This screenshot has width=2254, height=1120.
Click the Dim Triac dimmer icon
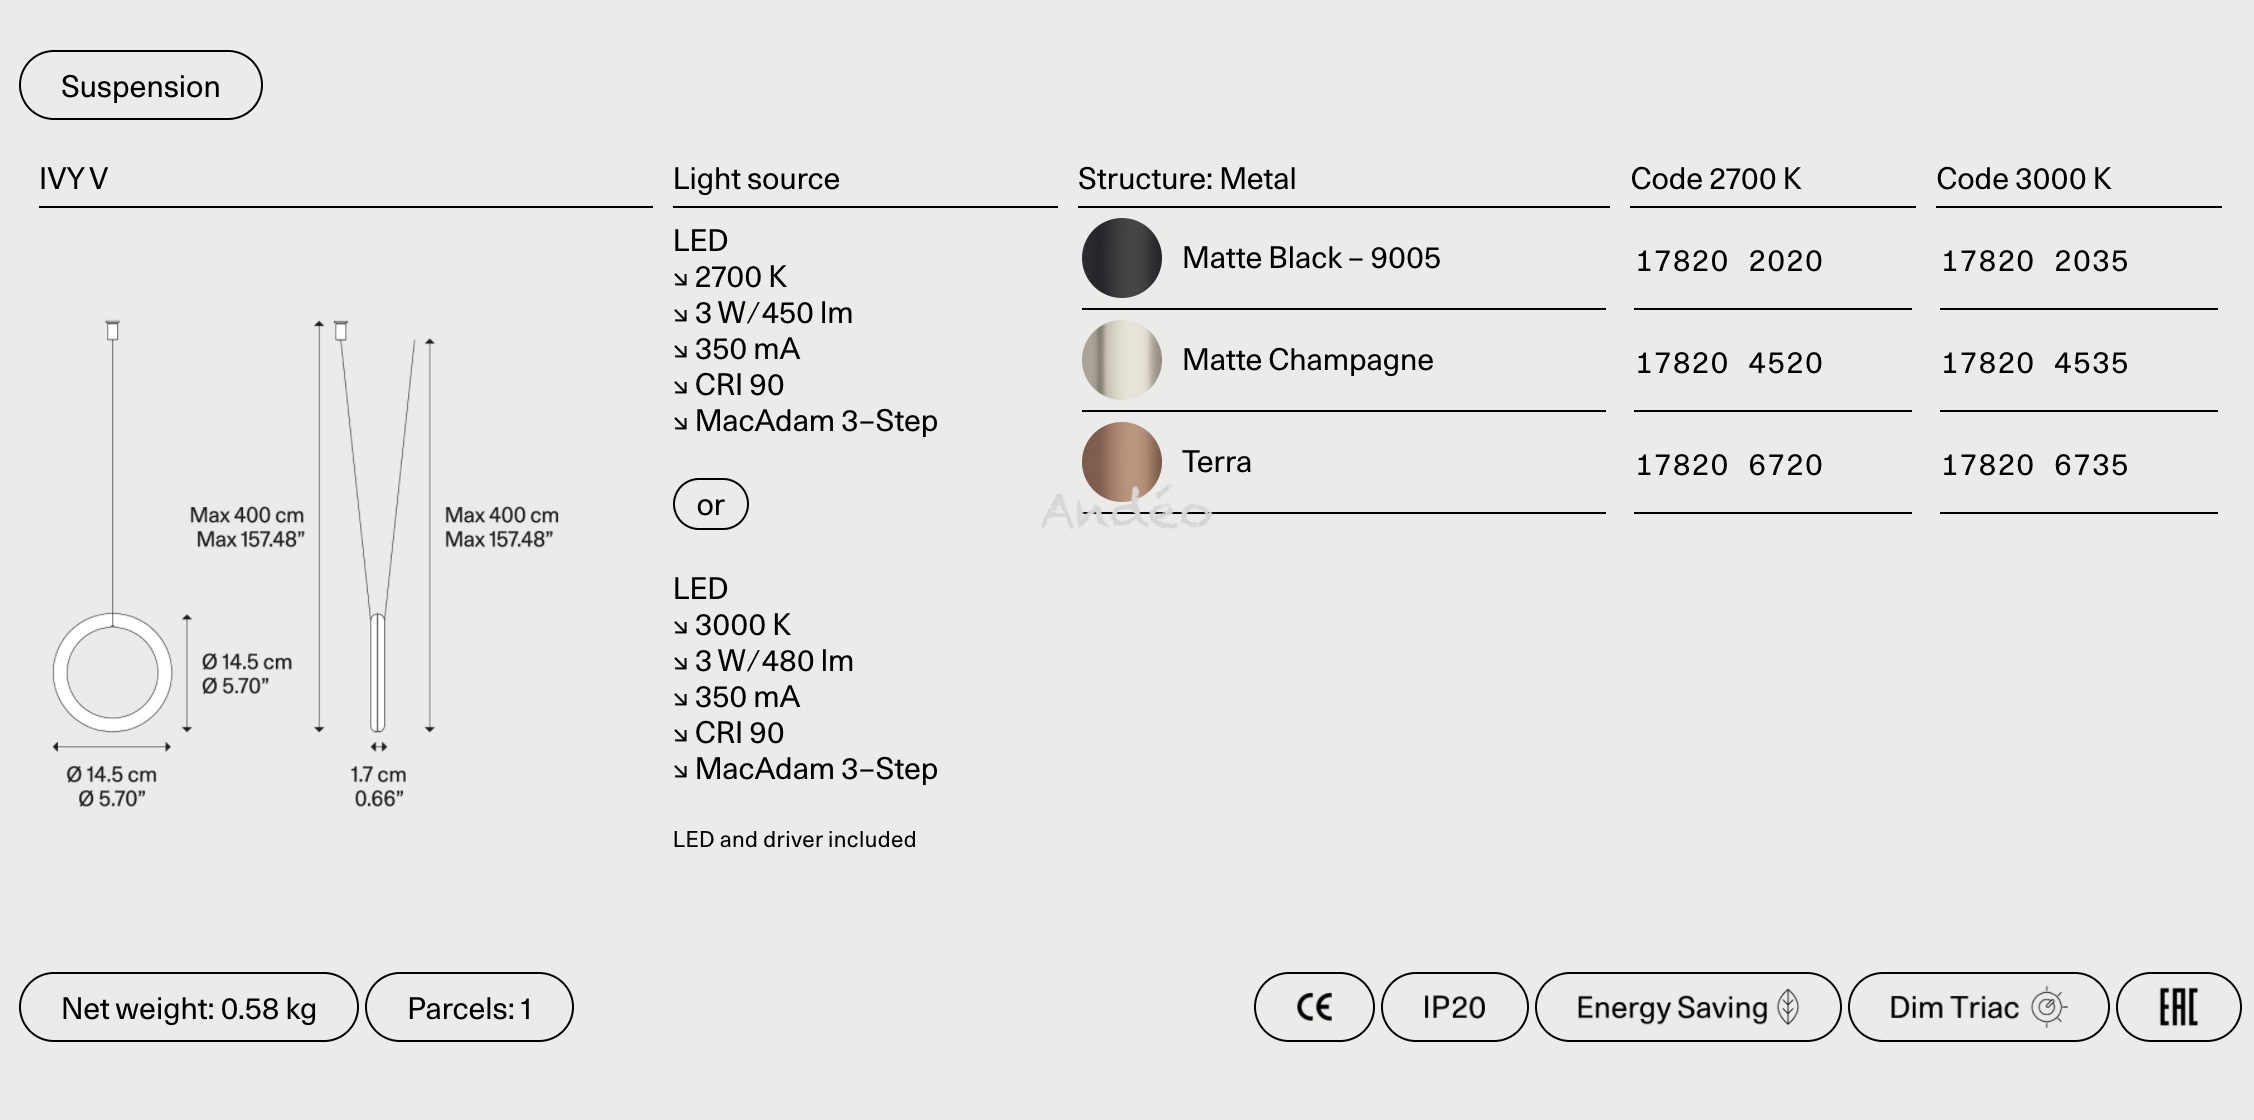2047,1007
